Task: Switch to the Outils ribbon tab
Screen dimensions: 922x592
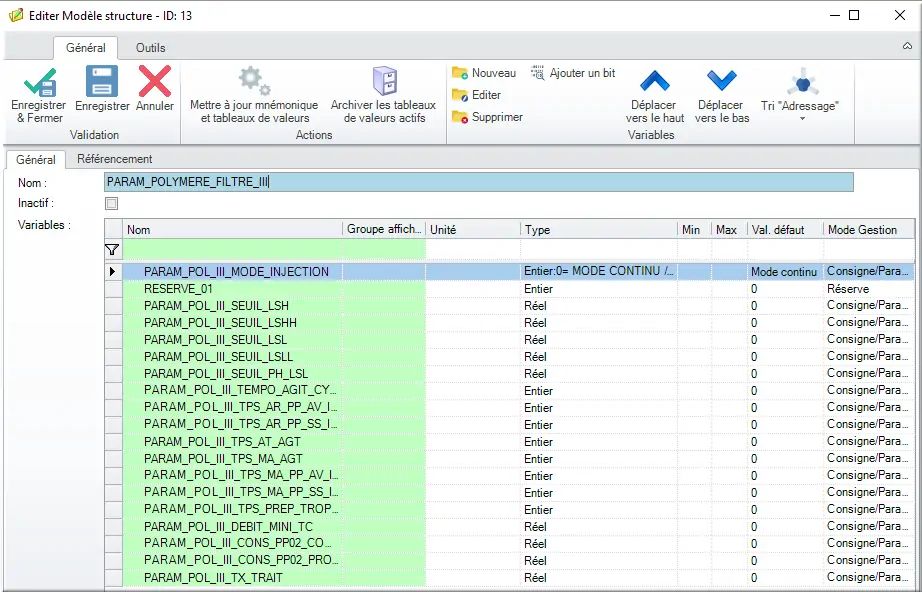Action: click(151, 48)
